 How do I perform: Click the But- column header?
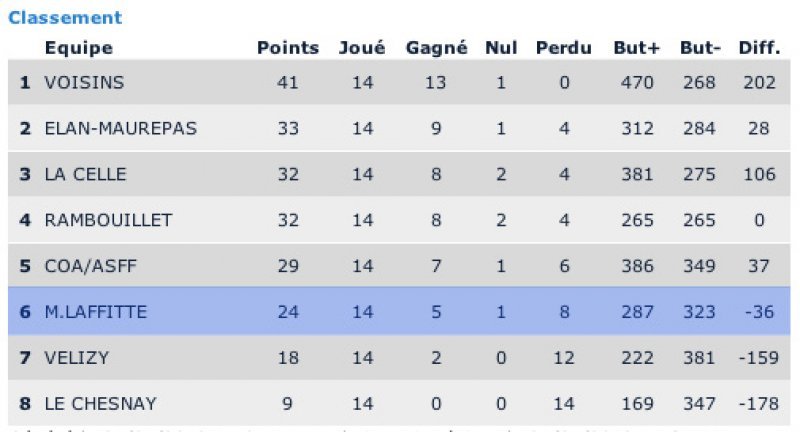pyautogui.click(x=700, y=47)
